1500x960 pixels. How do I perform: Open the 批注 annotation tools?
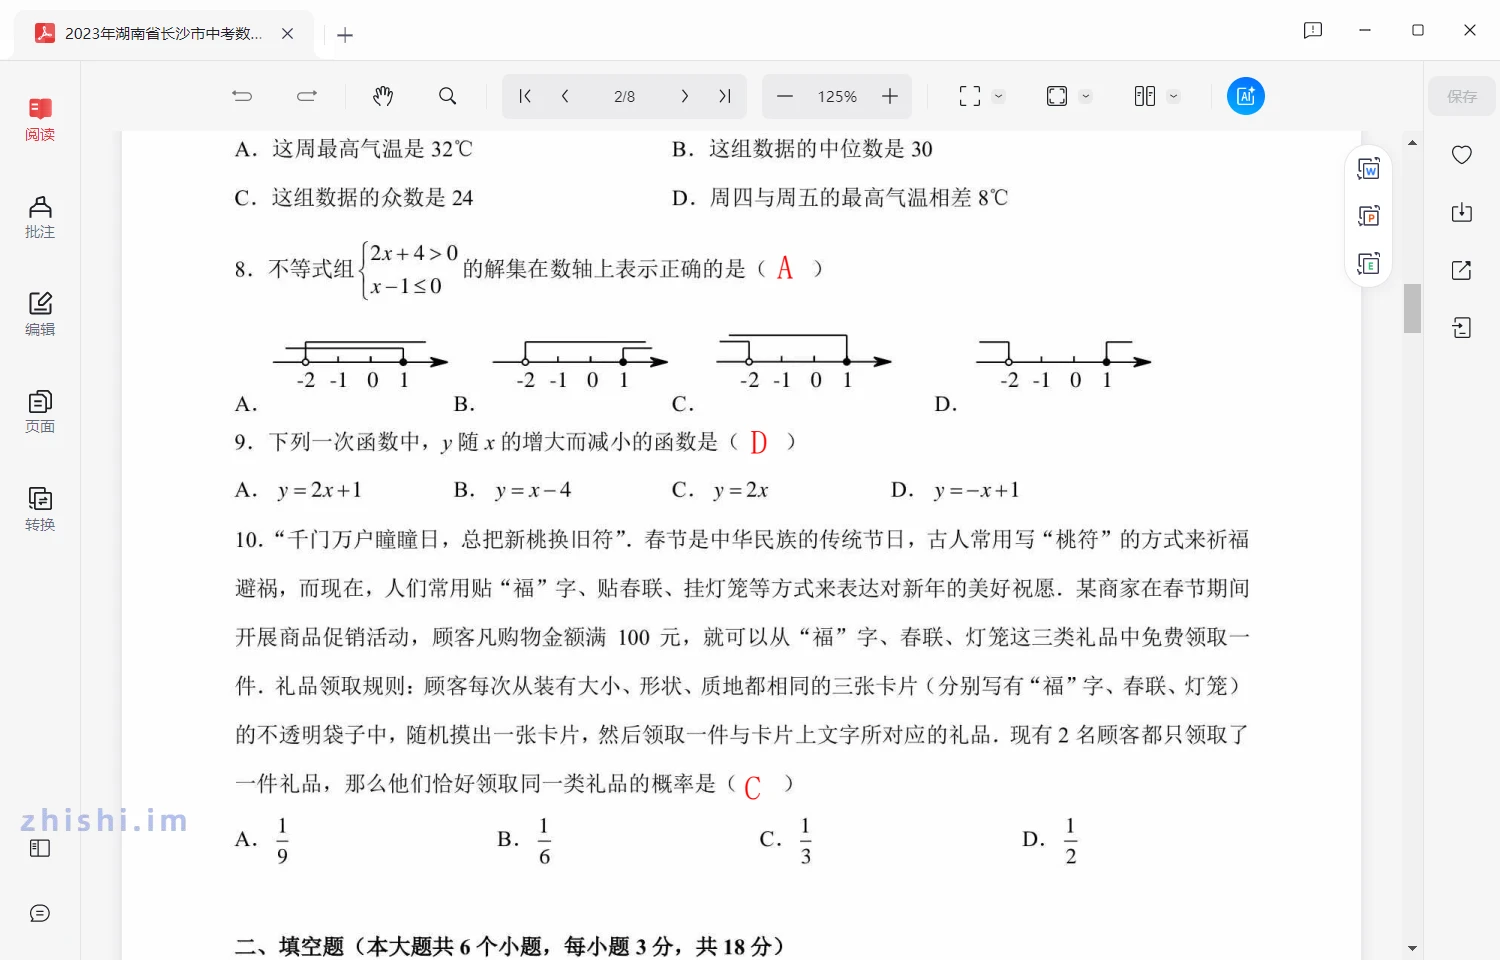(40, 217)
